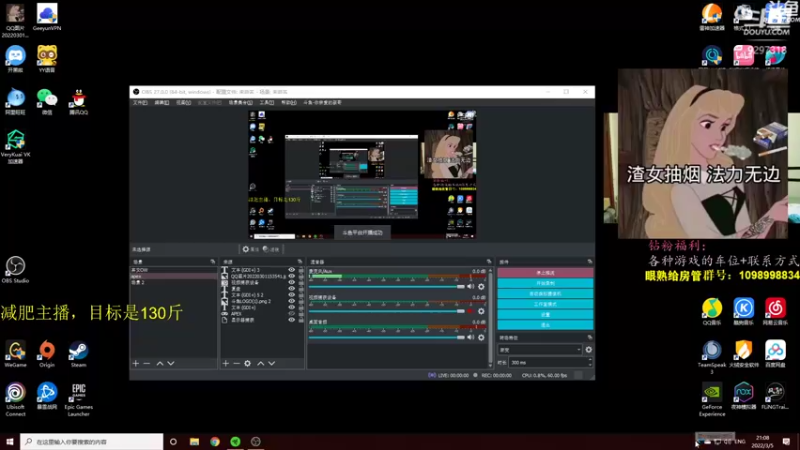The height and width of the screenshot is (450, 800).
Task: Open the Filters (滤镜) button in source toolbar
Action: click(271, 249)
